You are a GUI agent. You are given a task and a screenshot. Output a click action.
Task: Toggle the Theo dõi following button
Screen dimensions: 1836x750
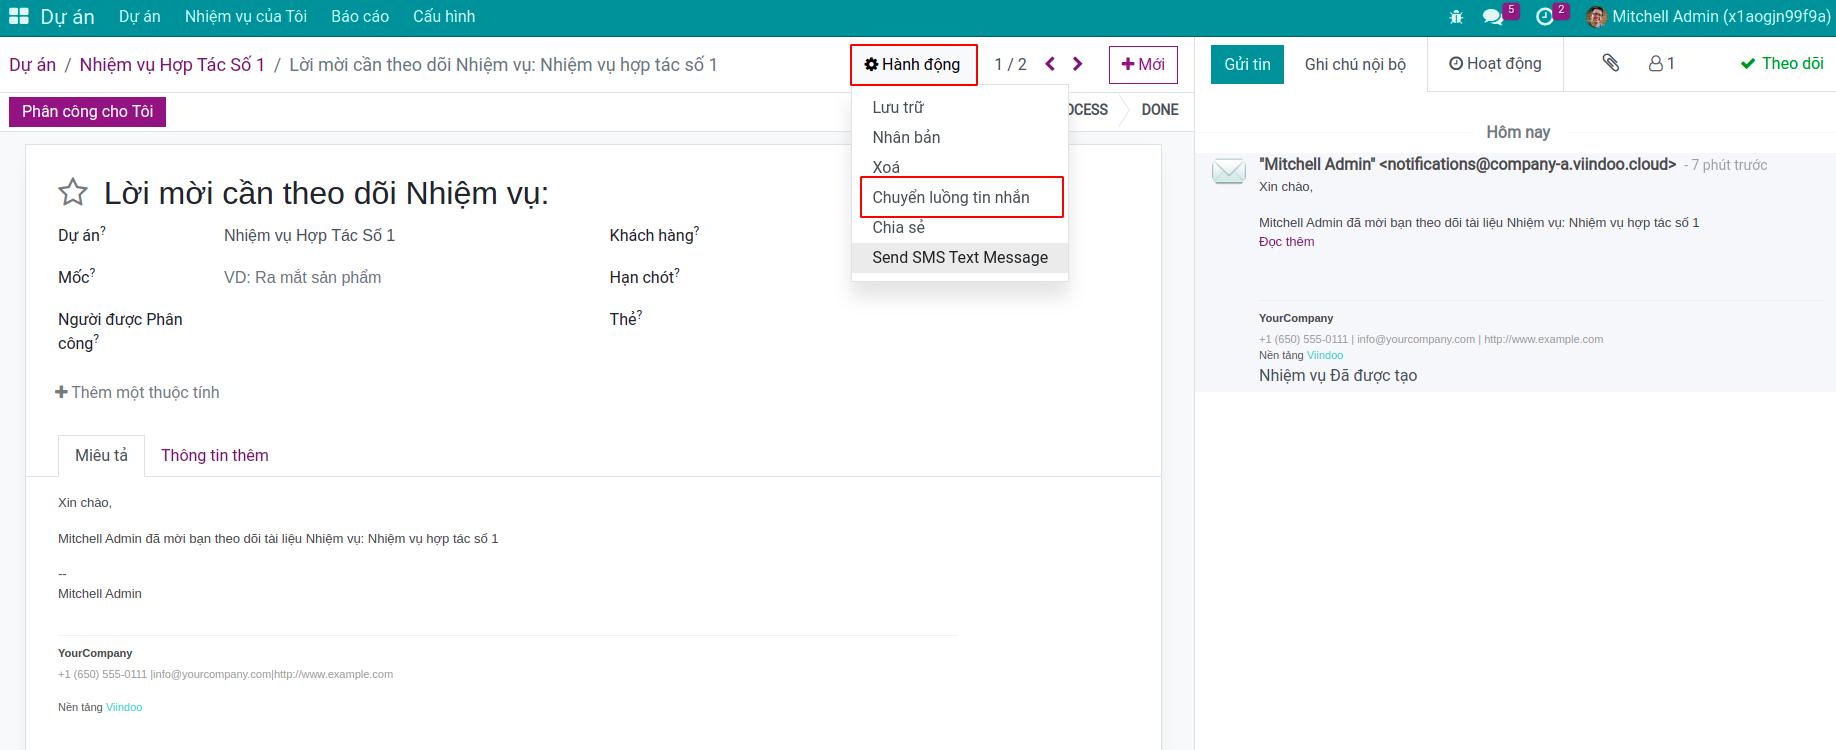pyautogui.click(x=1782, y=63)
